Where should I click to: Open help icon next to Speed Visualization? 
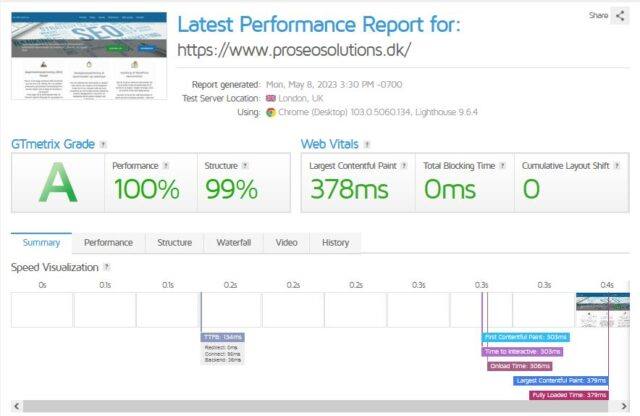(107, 267)
